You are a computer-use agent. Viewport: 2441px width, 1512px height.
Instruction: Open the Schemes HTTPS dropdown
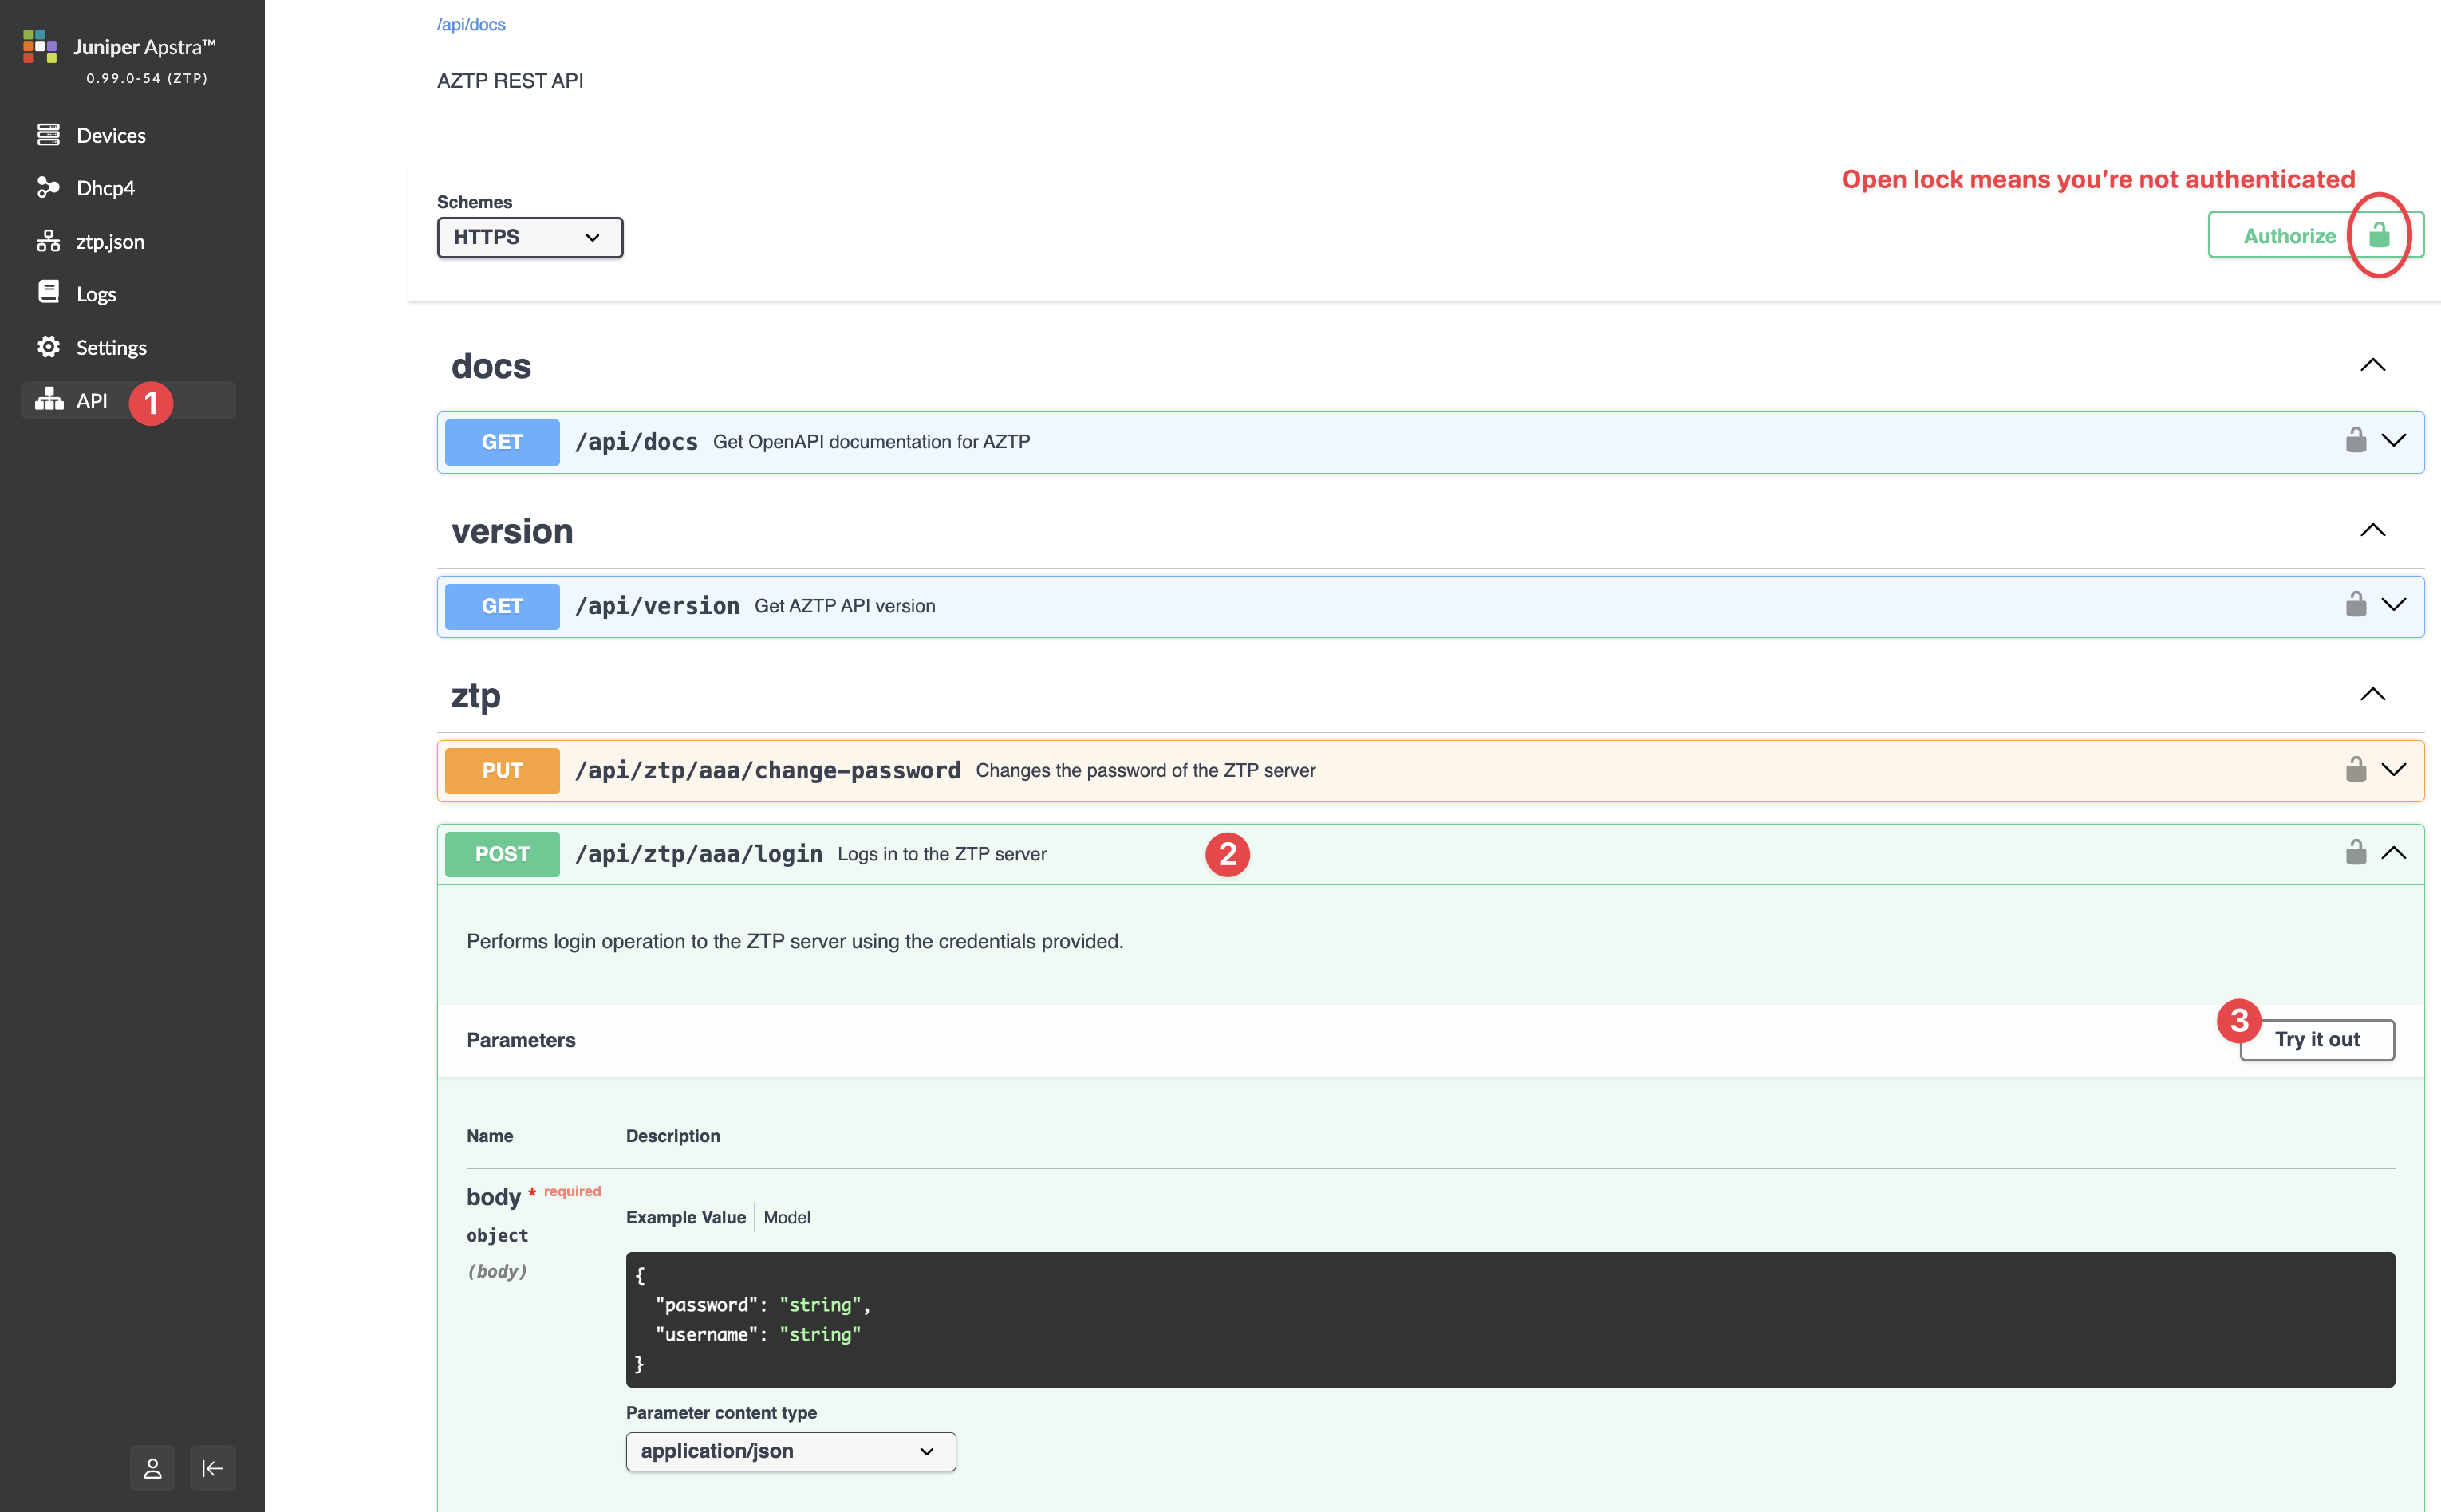[x=529, y=237]
